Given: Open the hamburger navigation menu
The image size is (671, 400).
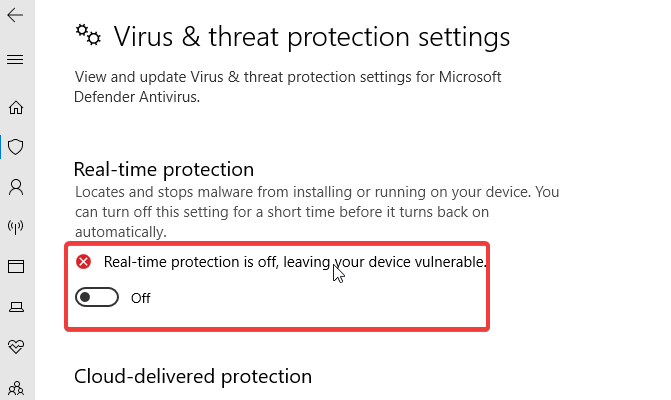Looking at the screenshot, I should (15, 59).
